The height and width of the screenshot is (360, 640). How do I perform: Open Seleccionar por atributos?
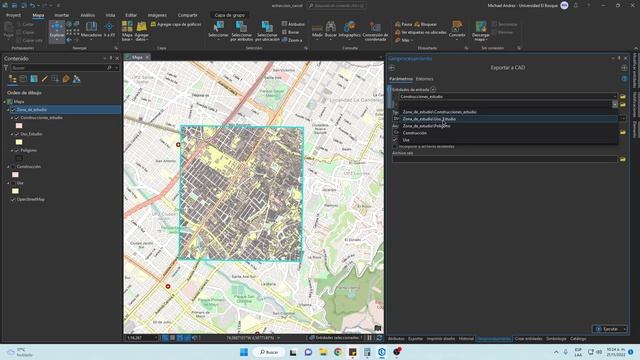pos(242,31)
